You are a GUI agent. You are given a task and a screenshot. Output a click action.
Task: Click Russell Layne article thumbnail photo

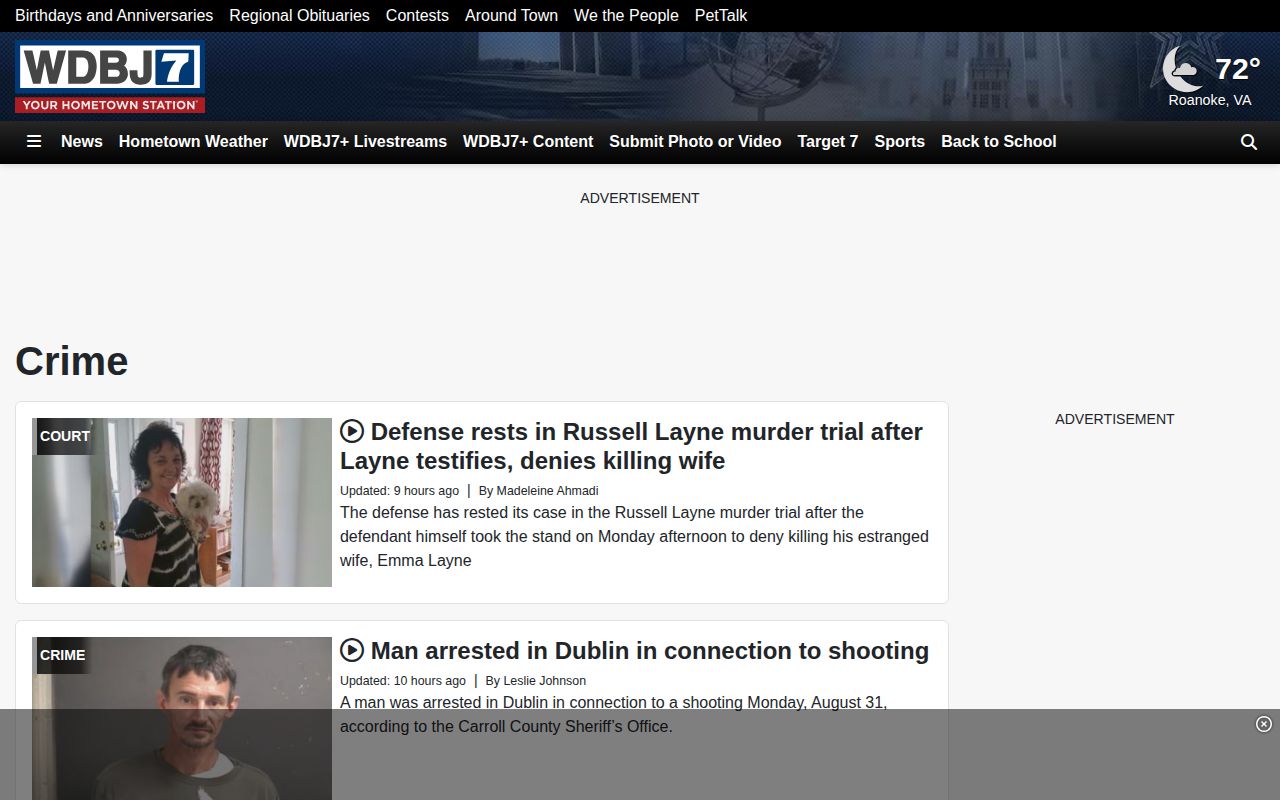pos(182,502)
